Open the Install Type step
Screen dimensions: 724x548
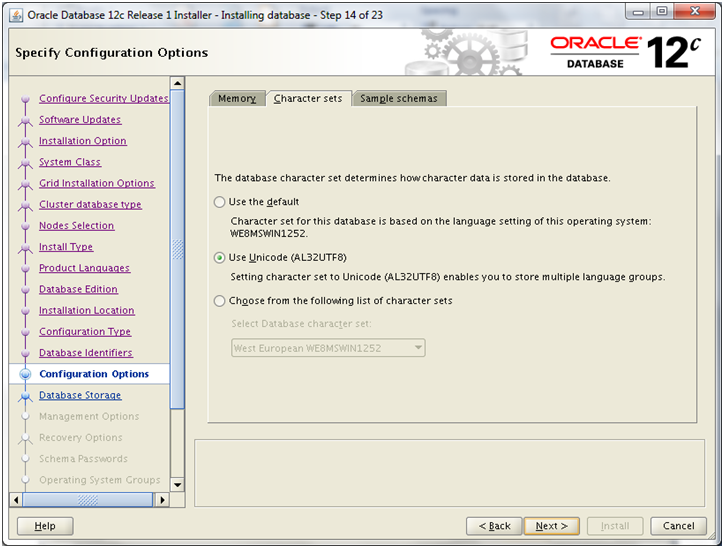tap(66, 247)
